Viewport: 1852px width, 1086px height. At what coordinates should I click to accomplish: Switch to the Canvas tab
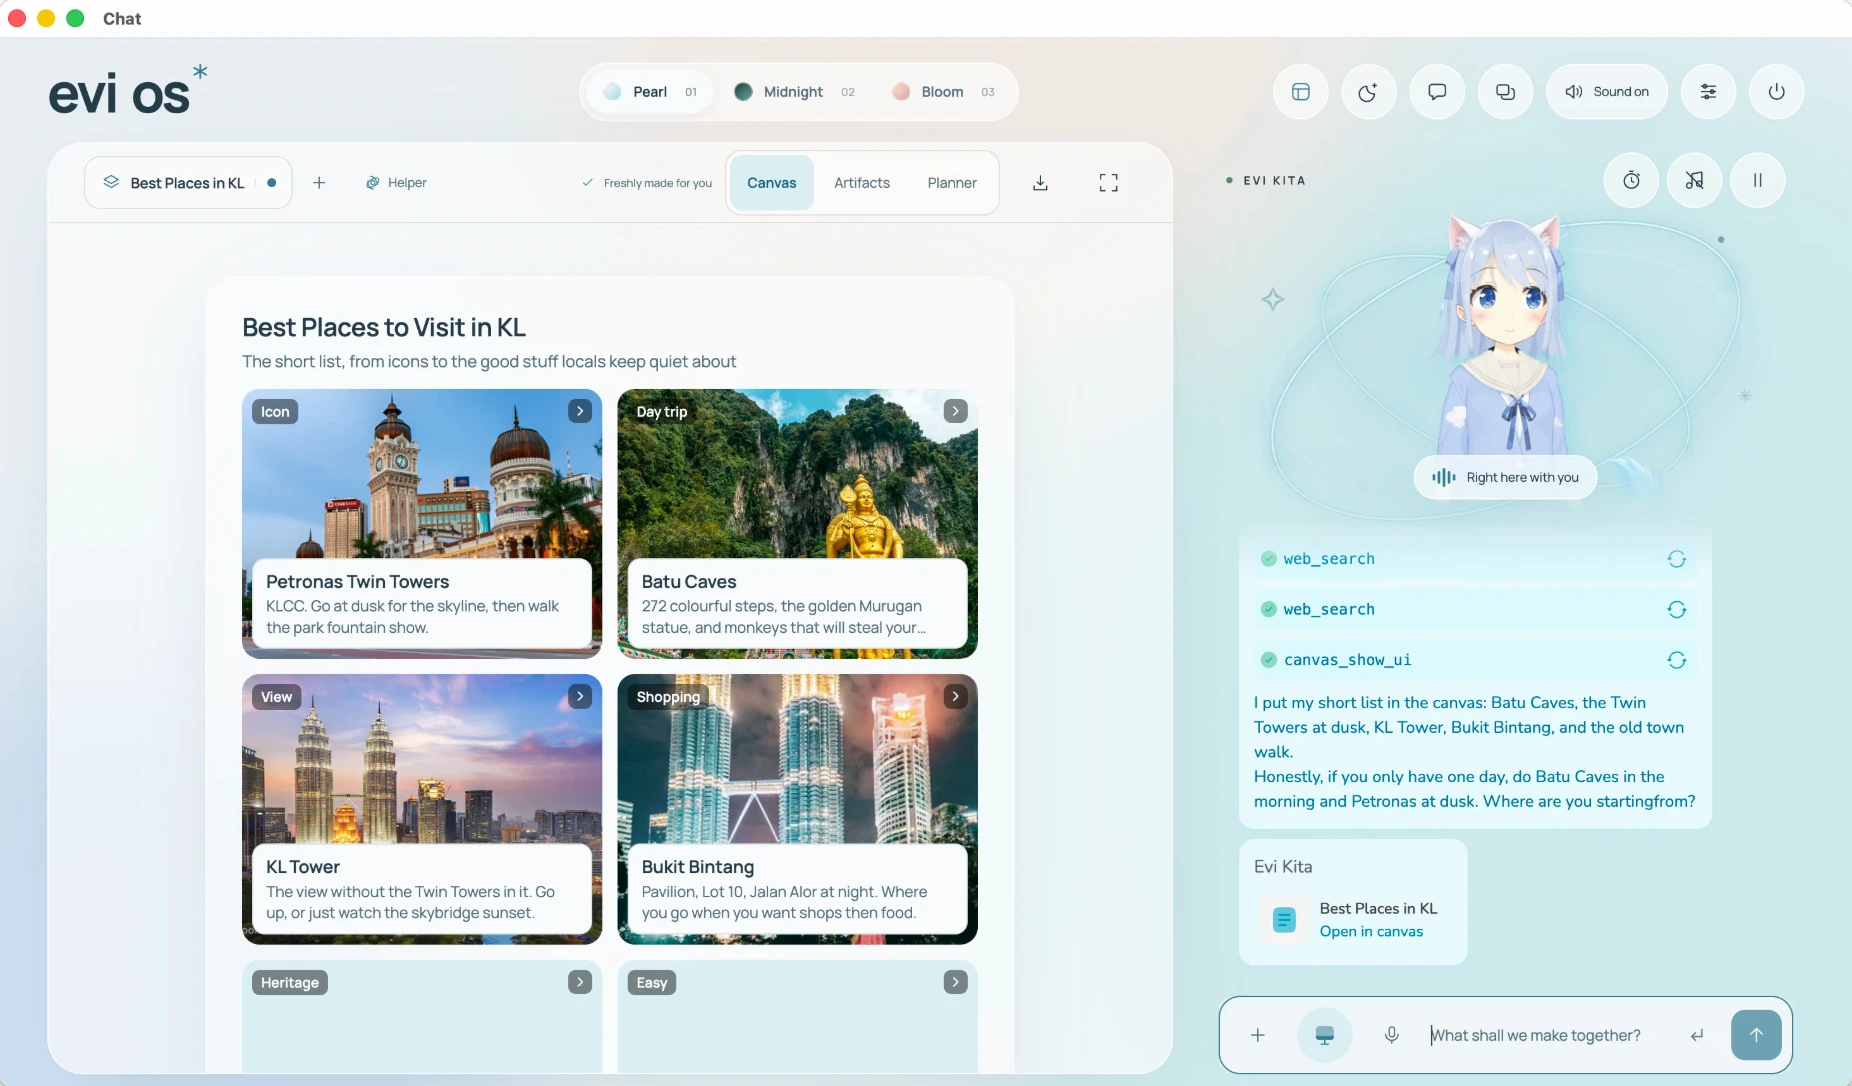(x=772, y=183)
